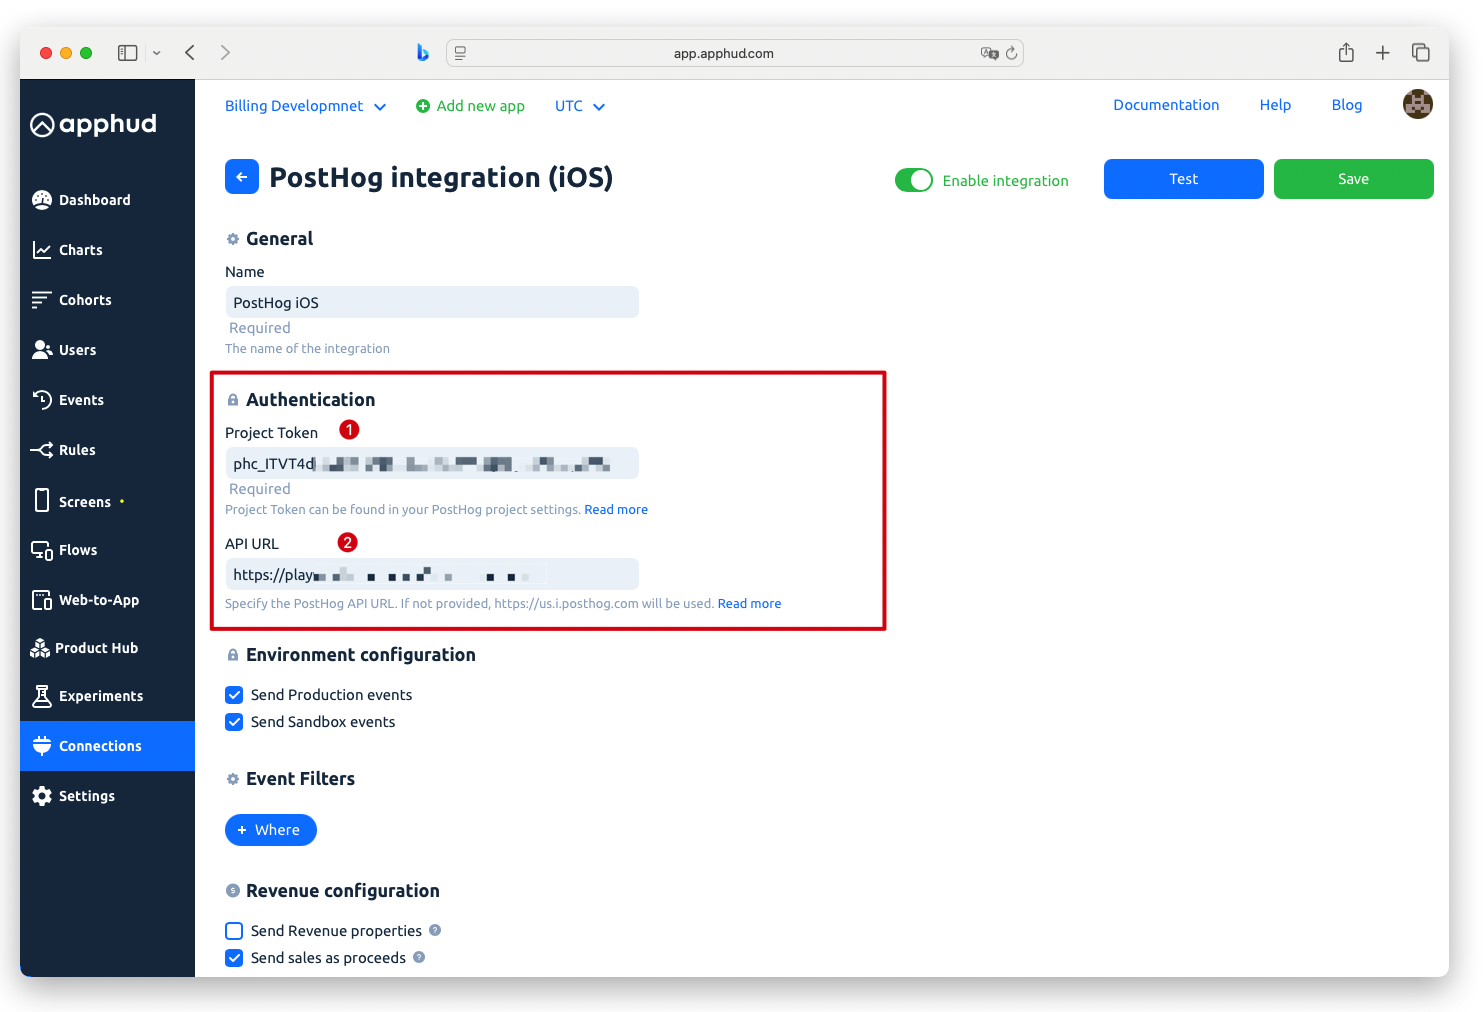Expand the Safari sidebar options chevron
This screenshot has width=1484, height=1012.
tap(157, 53)
